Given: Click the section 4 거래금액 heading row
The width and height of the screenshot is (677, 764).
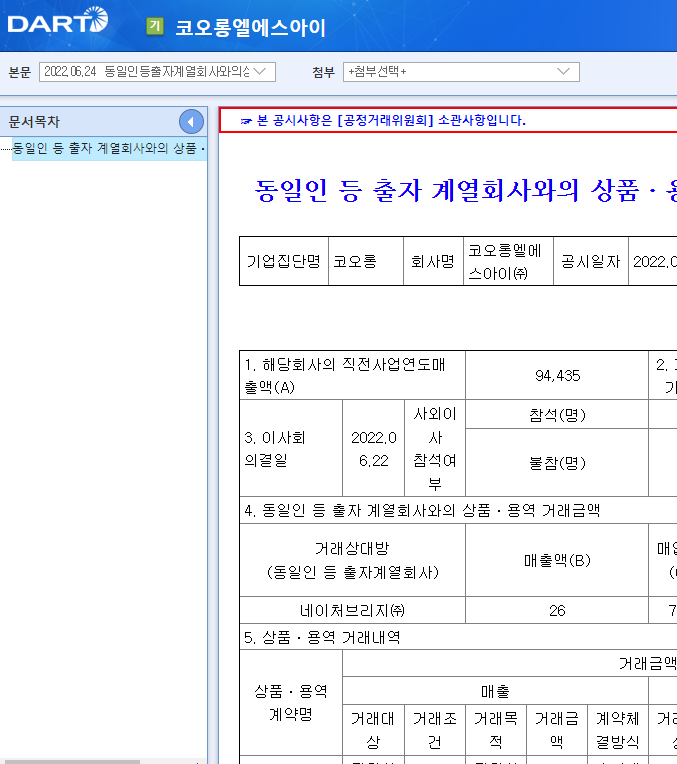Looking at the screenshot, I should click(458, 510).
